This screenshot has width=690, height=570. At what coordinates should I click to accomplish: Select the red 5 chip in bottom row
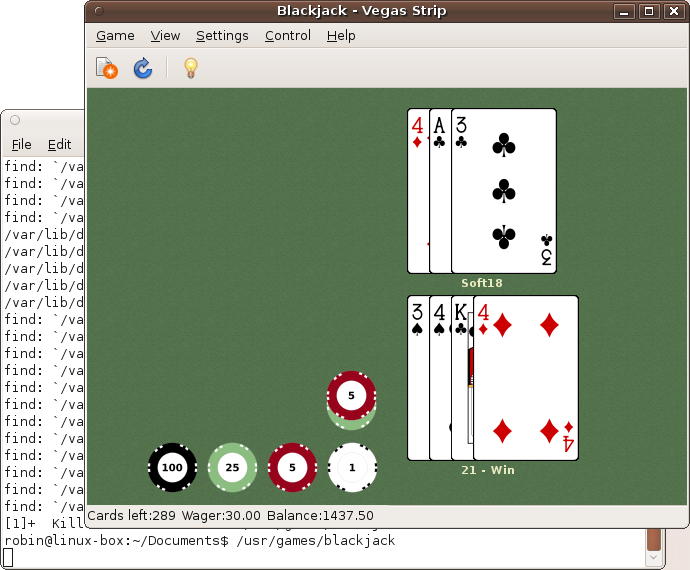pyautogui.click(x=292, y=467)
